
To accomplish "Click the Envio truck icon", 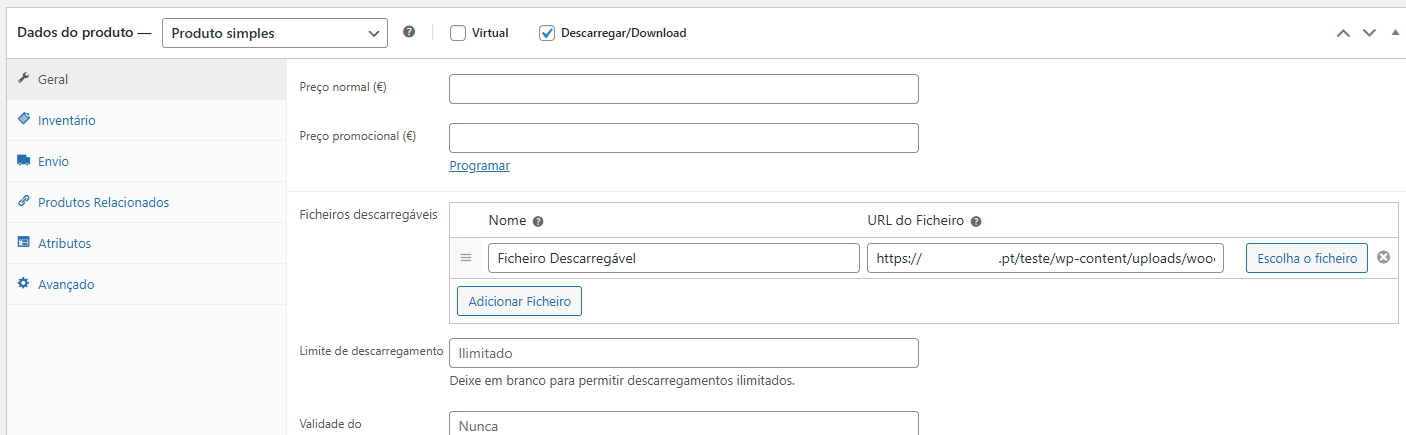I will pos(24,160).
